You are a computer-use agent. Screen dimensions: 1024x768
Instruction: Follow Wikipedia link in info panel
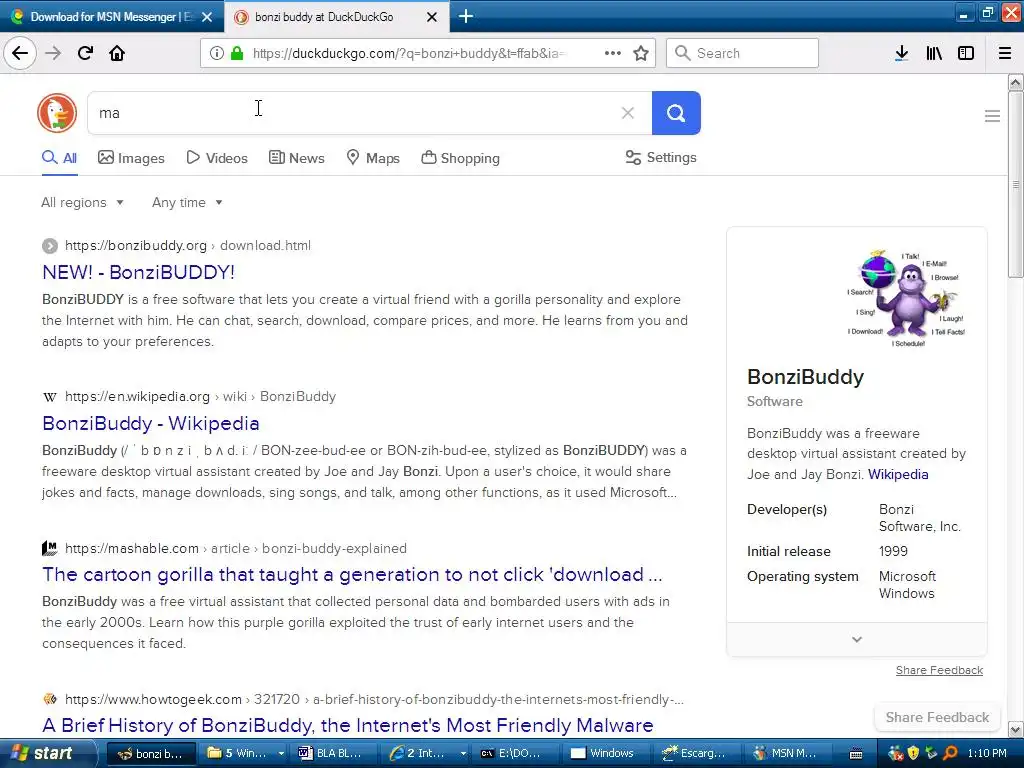coord(898,474)
